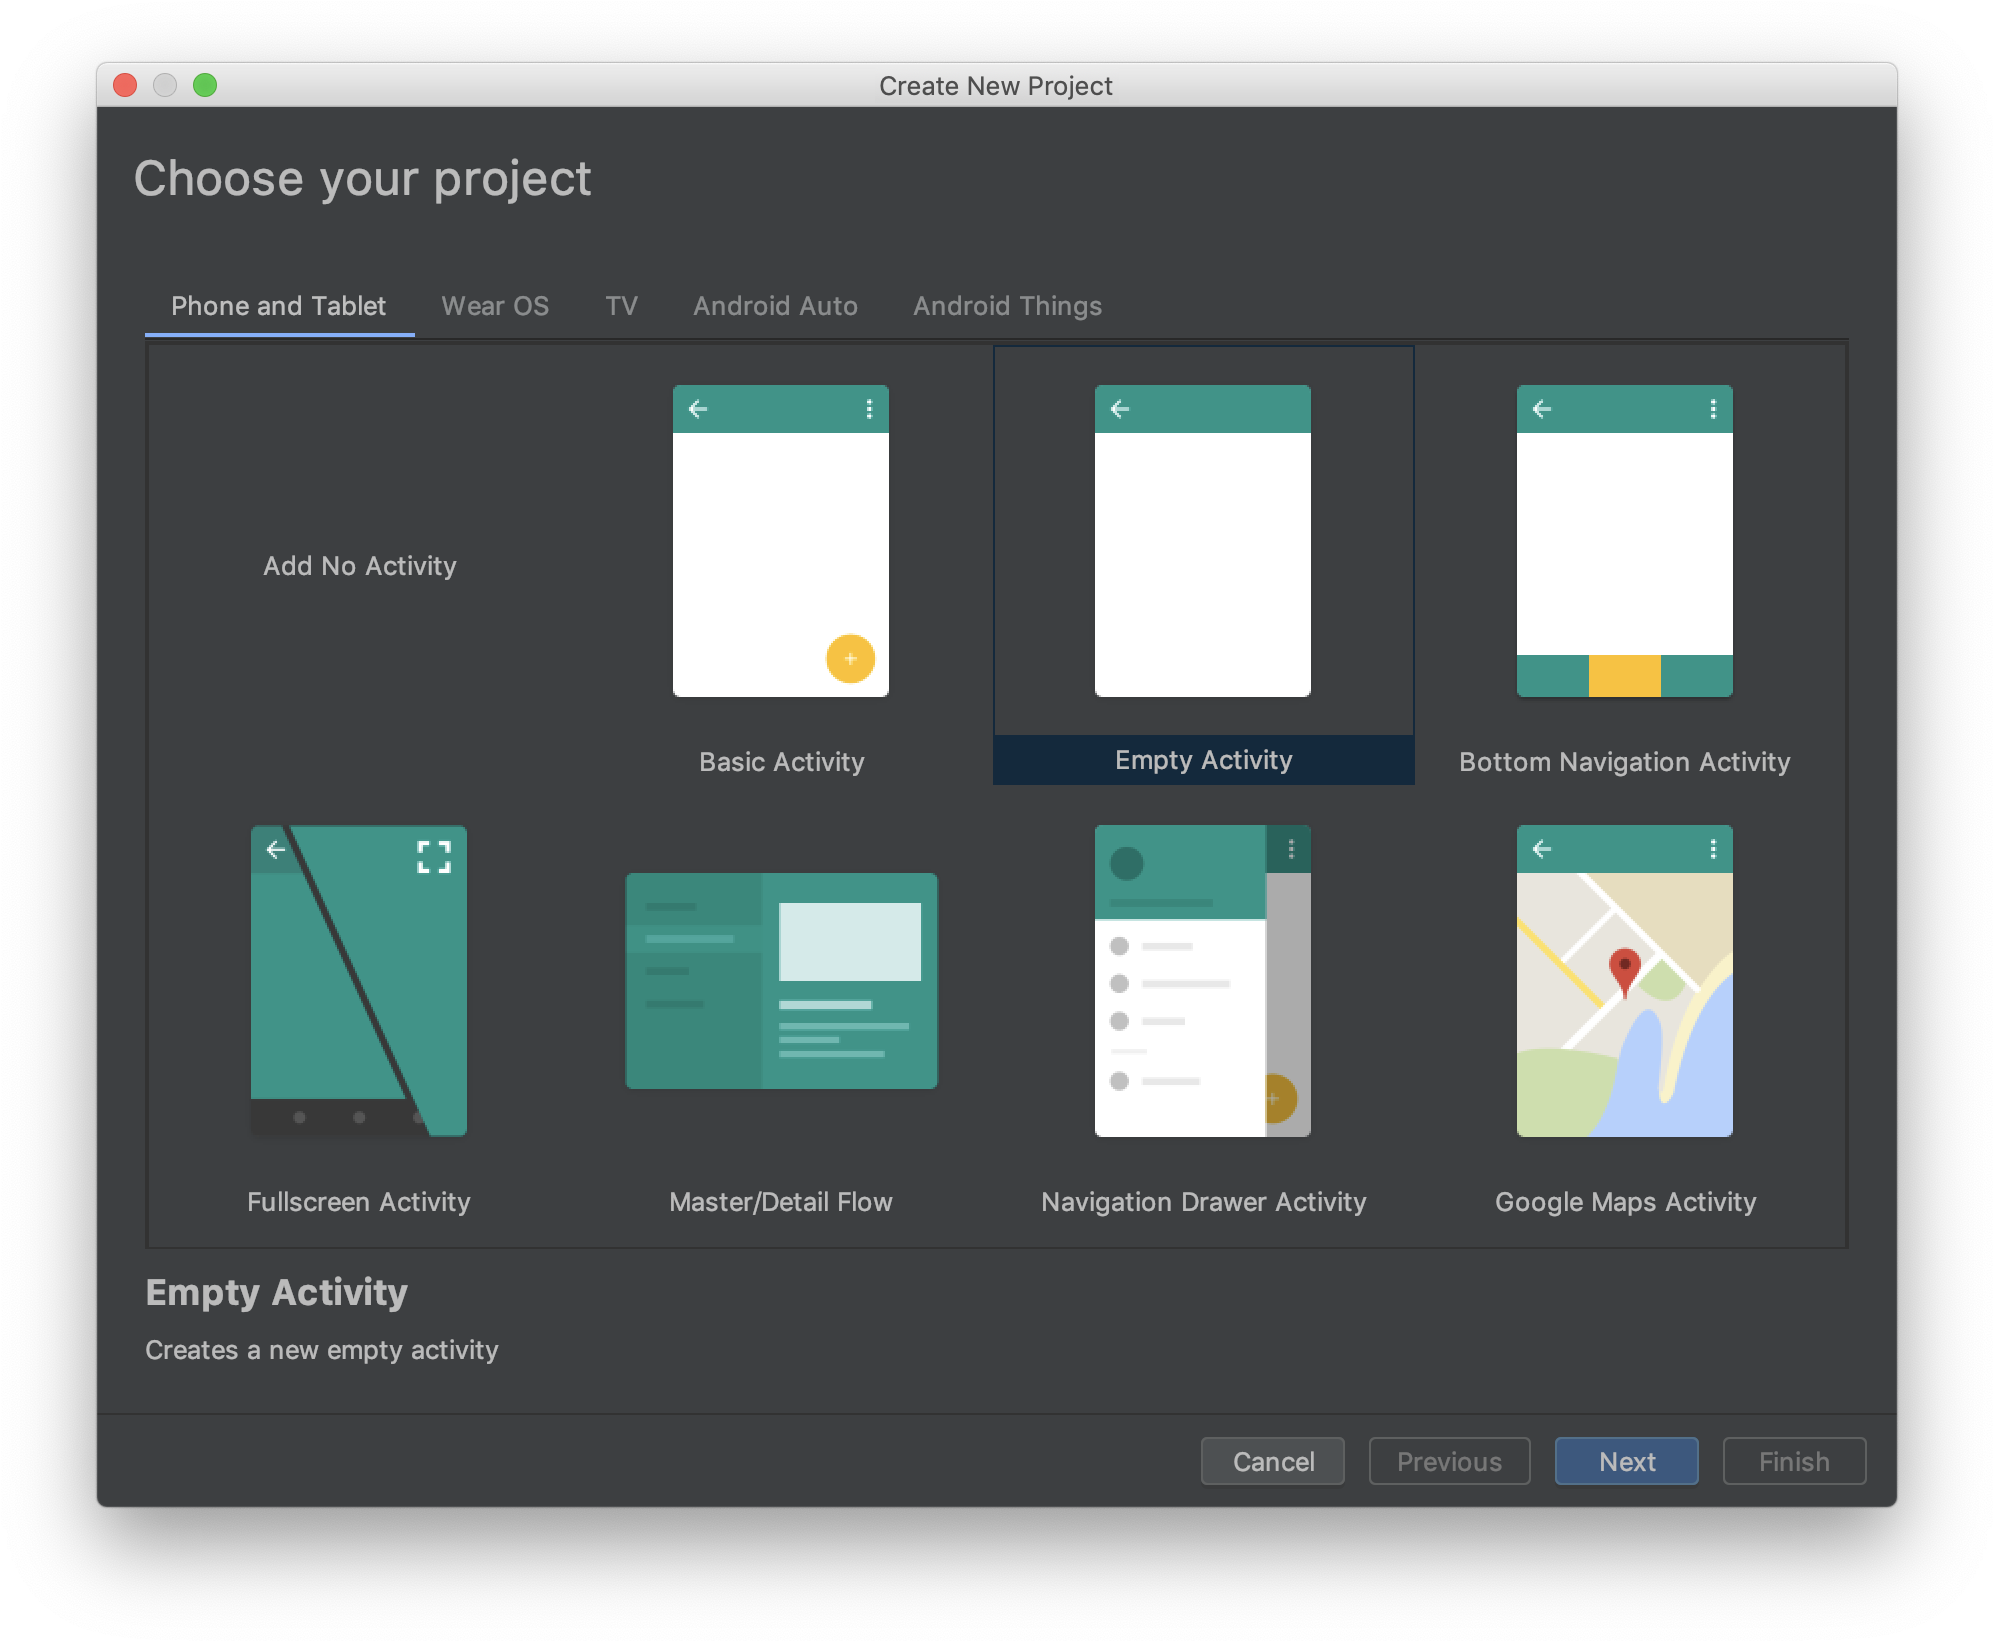Viewport: 1993px width, 1641px height.
Task: Switch to the Android Auto tab
Action: [775, 306]
